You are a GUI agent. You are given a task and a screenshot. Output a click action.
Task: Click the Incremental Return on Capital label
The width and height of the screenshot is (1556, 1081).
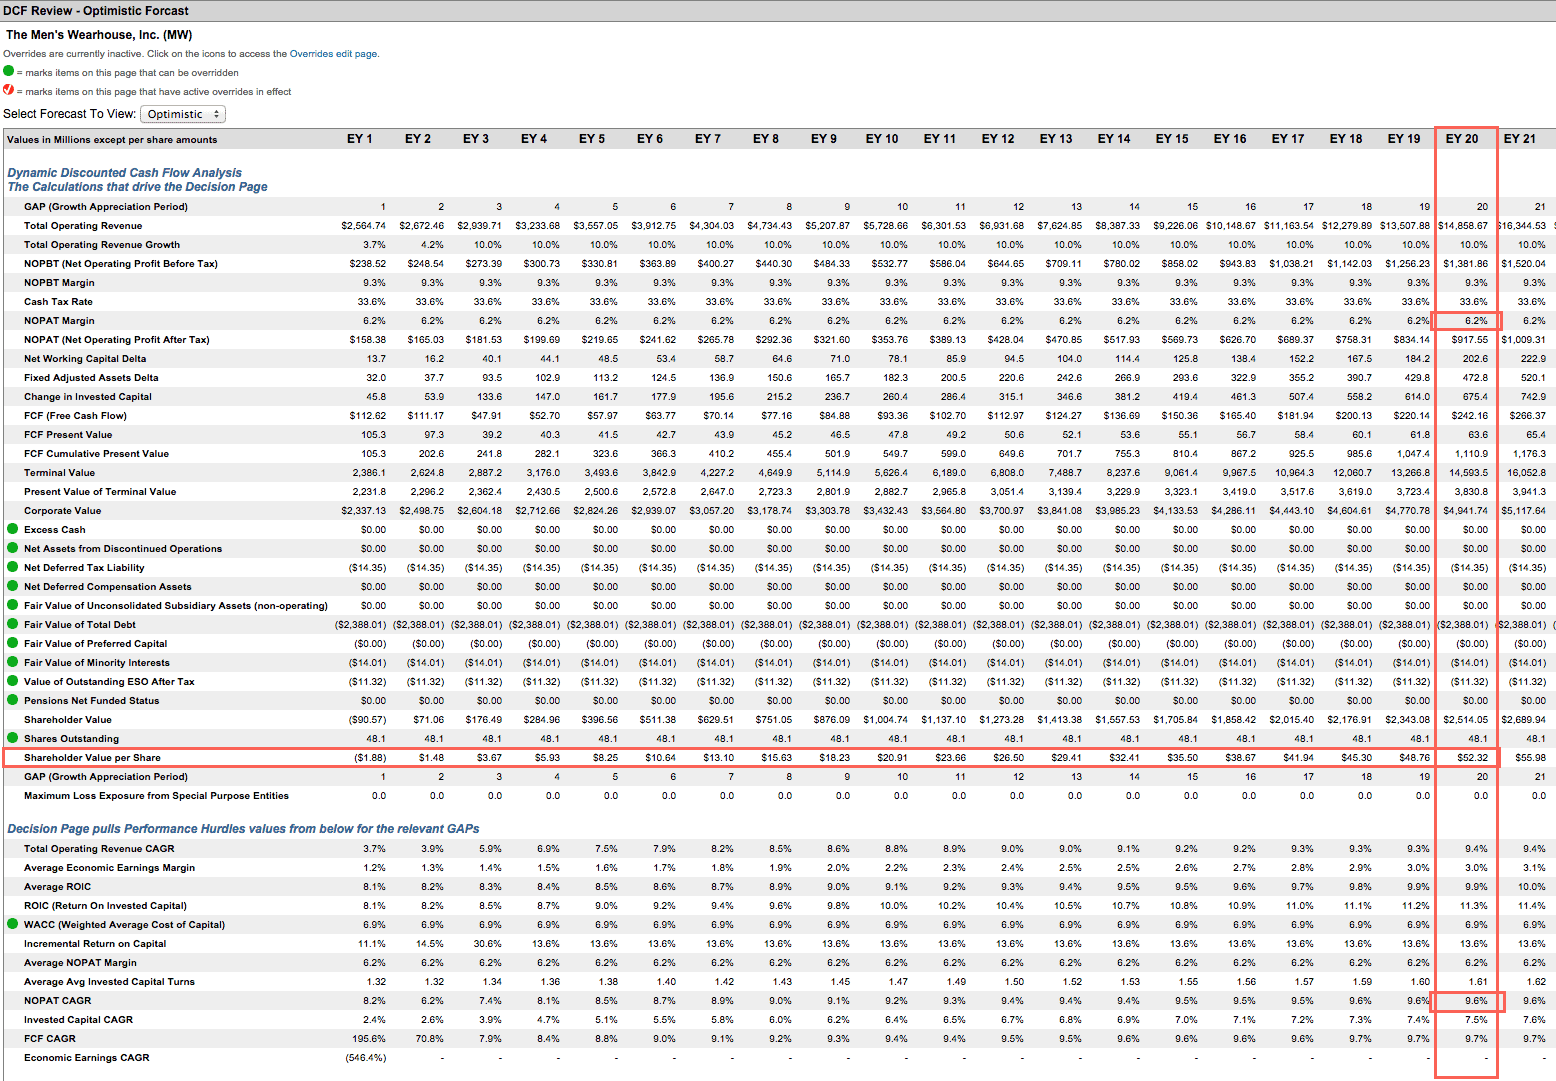tap(95, 944)
